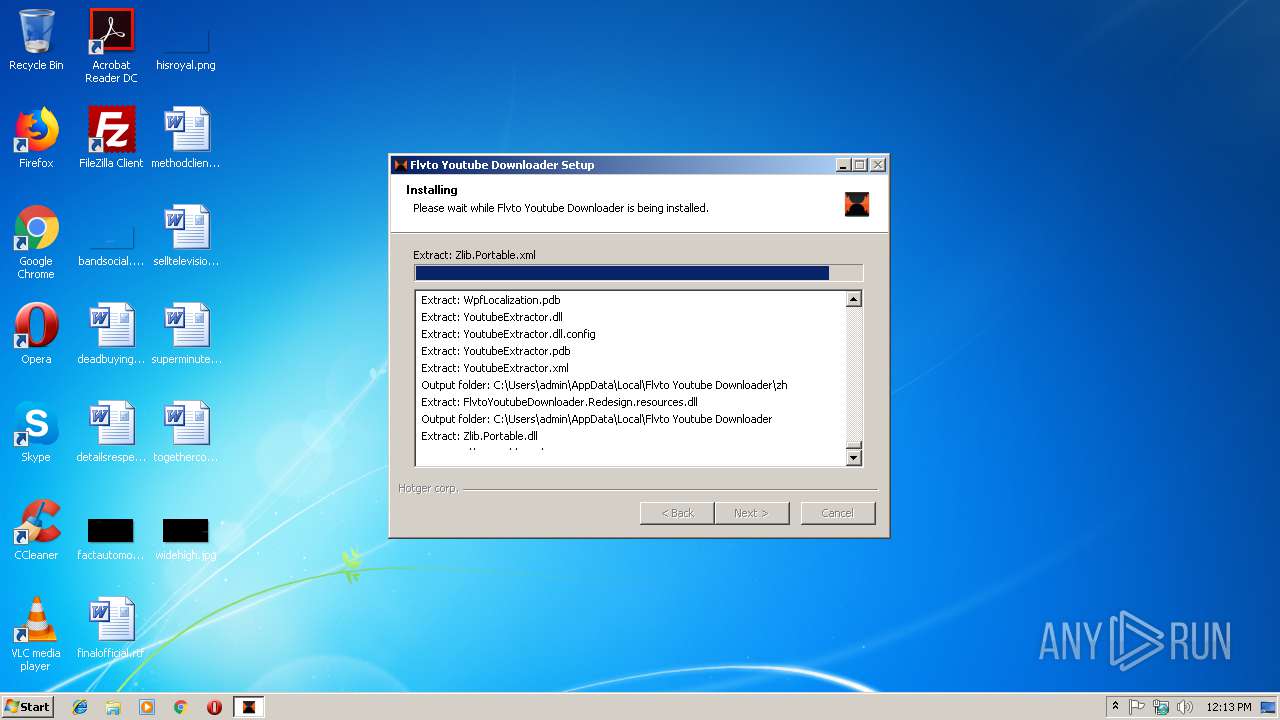Viewport: 1280px width, 720px height.
Task: Click the 'Hotger corp.' label
Action: click(x=428, y=488)
